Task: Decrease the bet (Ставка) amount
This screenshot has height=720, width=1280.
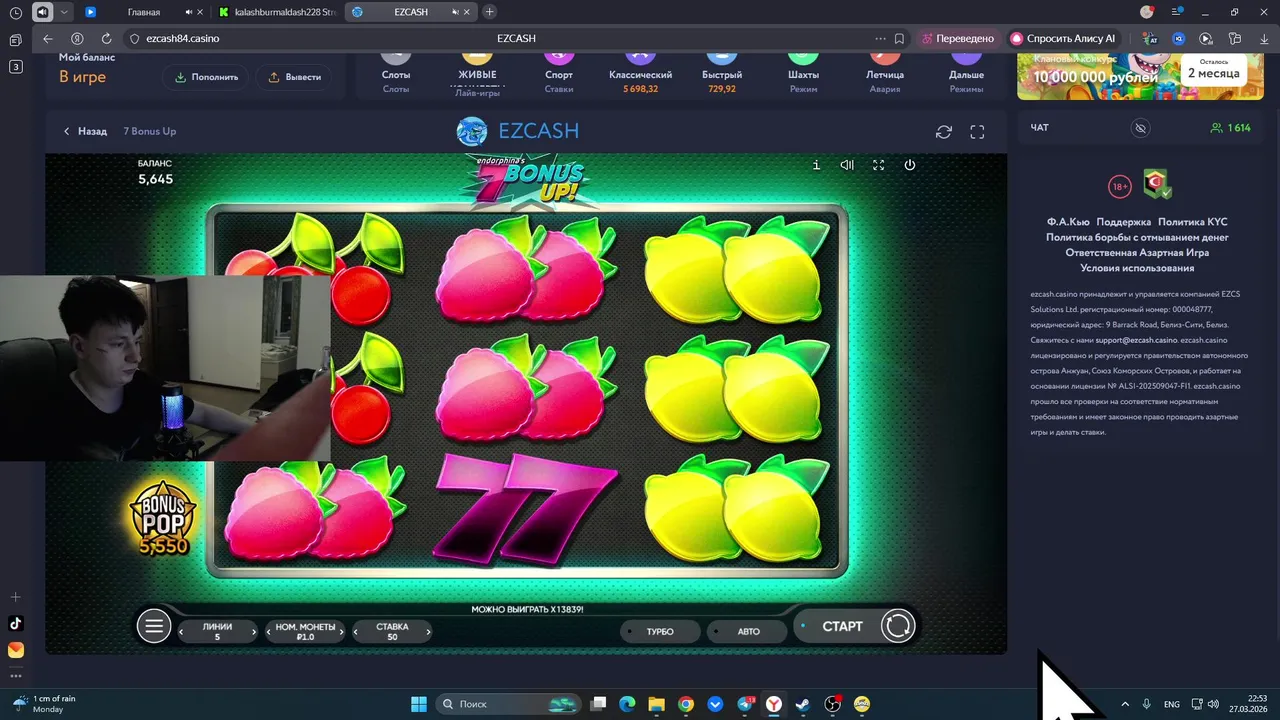Action: (x=357, y=631)
